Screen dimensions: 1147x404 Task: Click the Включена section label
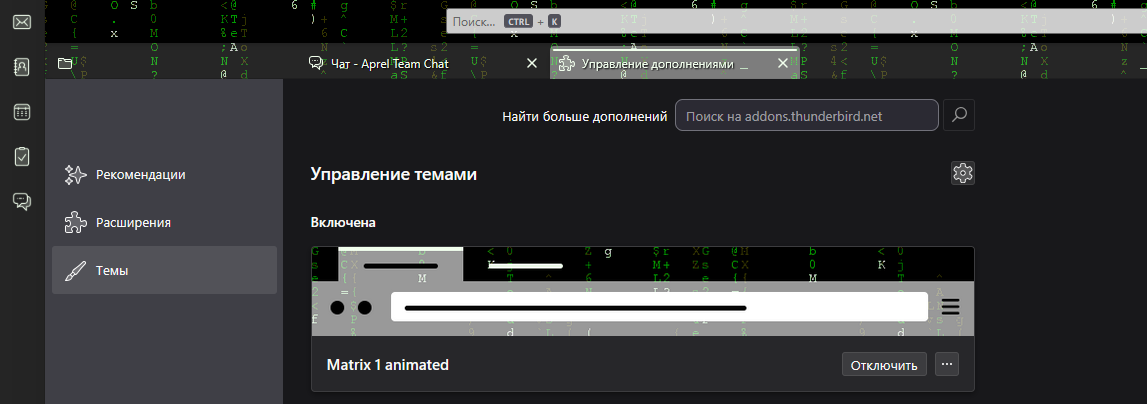tap(343, 222)
